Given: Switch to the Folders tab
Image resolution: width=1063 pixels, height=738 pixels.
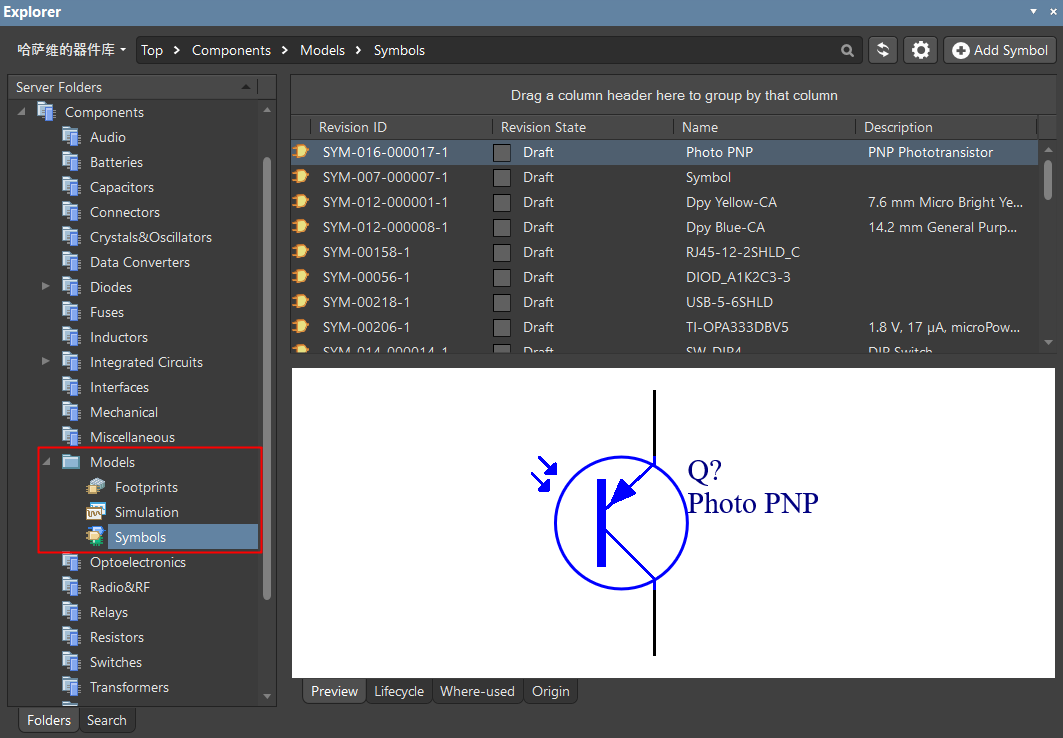Looking at the screenshot, I should click(49, 720).
